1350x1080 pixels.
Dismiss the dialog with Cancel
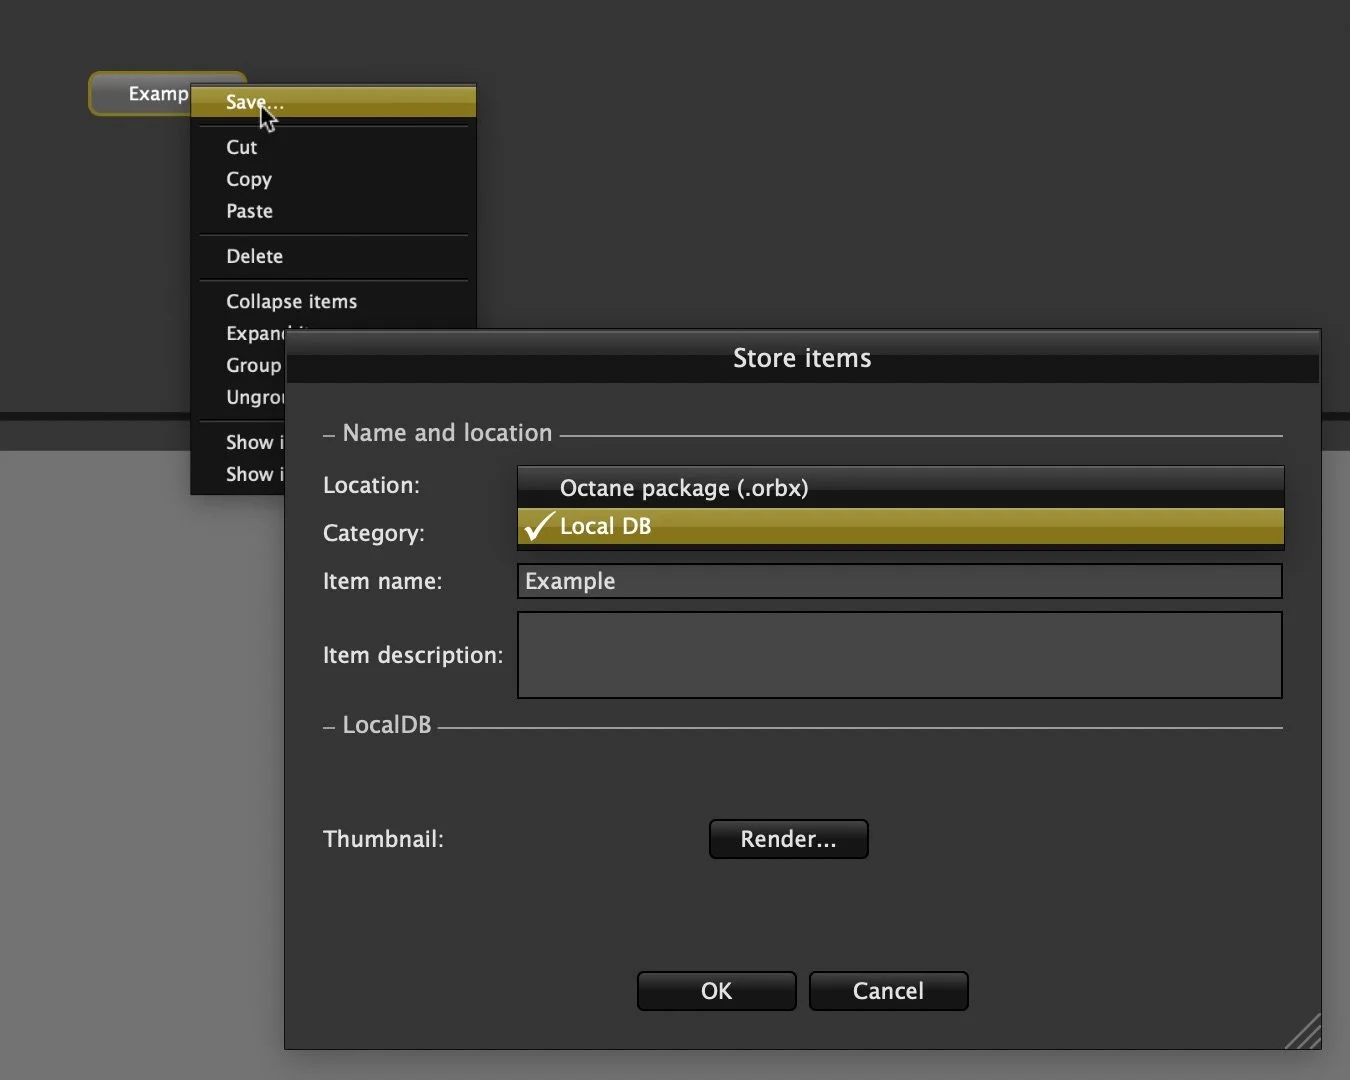pyautogui.click(x=887, y=991)
